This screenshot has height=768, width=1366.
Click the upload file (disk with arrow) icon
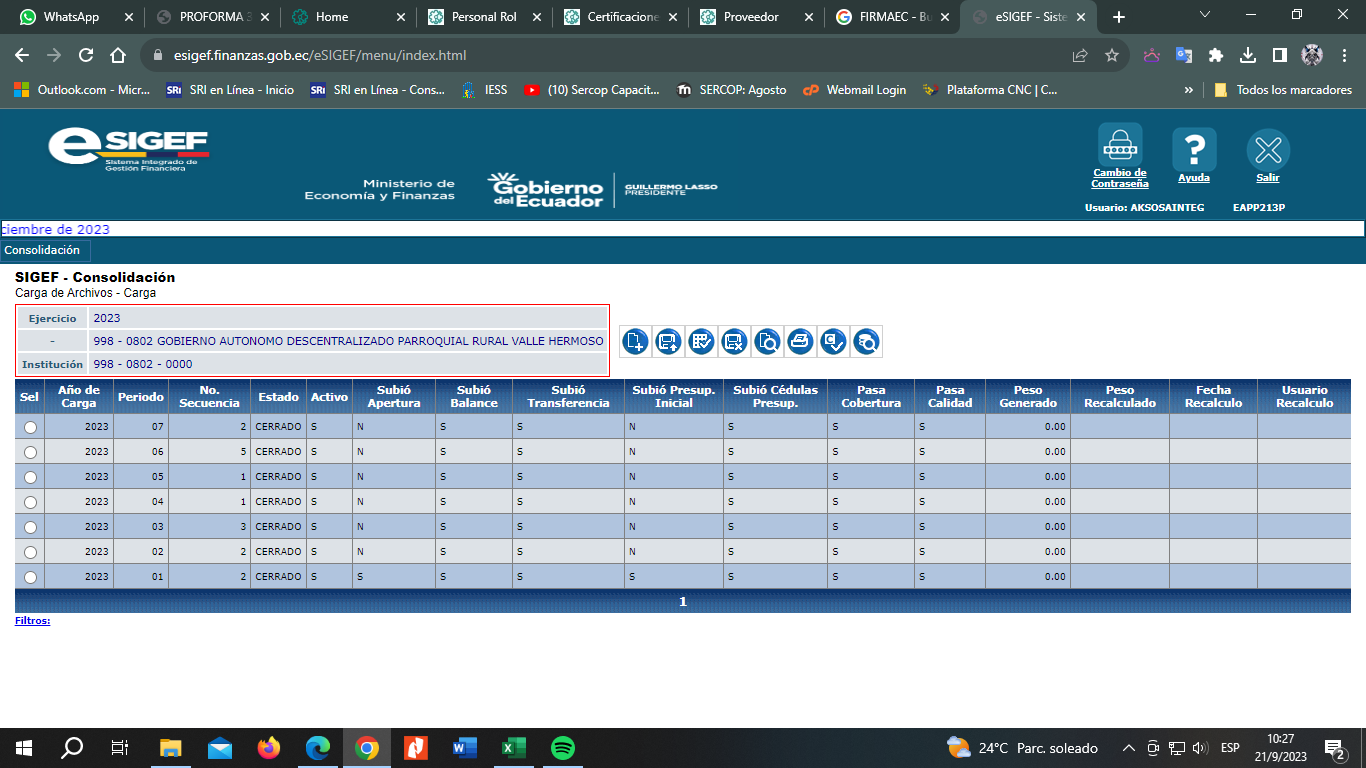(668, 342)
